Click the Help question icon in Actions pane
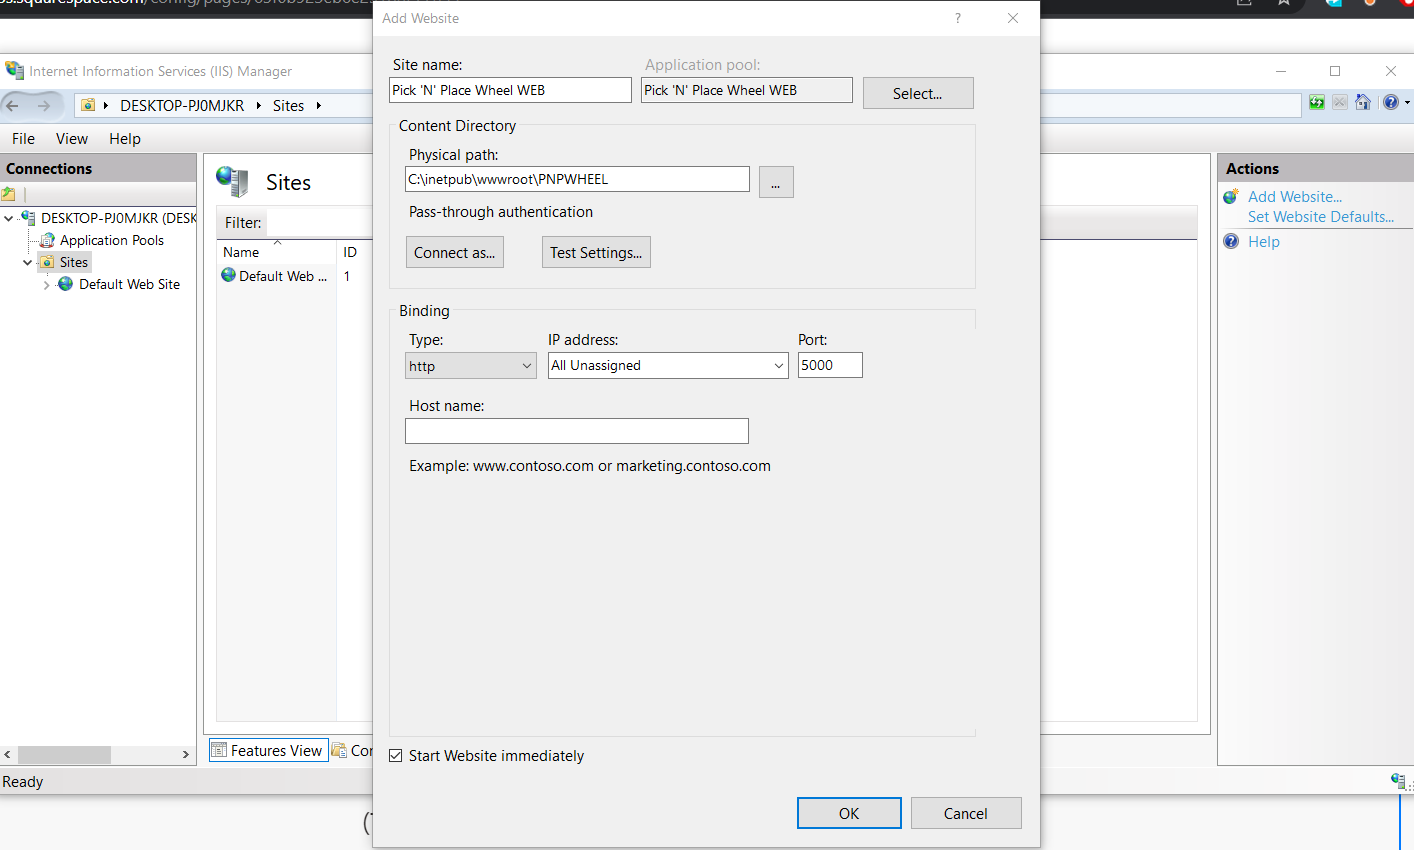The height and width of the screenshot is (850, 1414). pos(1231,241)
